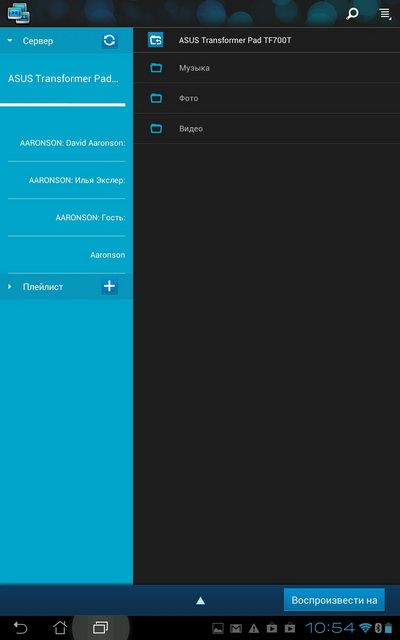The image size is (400, 640).
Task: Refresh the server list
Action: [x=109, y=40]
